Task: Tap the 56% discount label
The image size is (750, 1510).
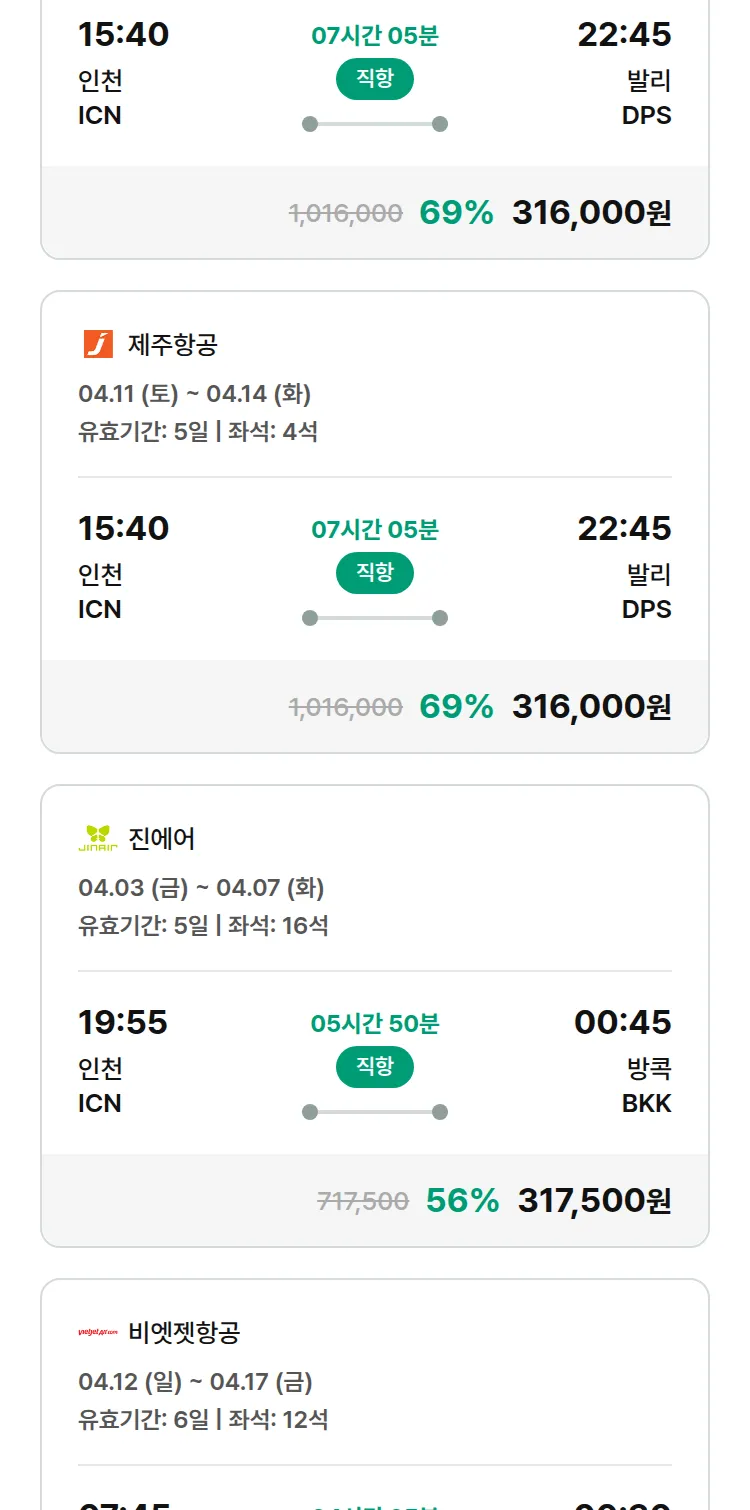Action: [462, 1200]
